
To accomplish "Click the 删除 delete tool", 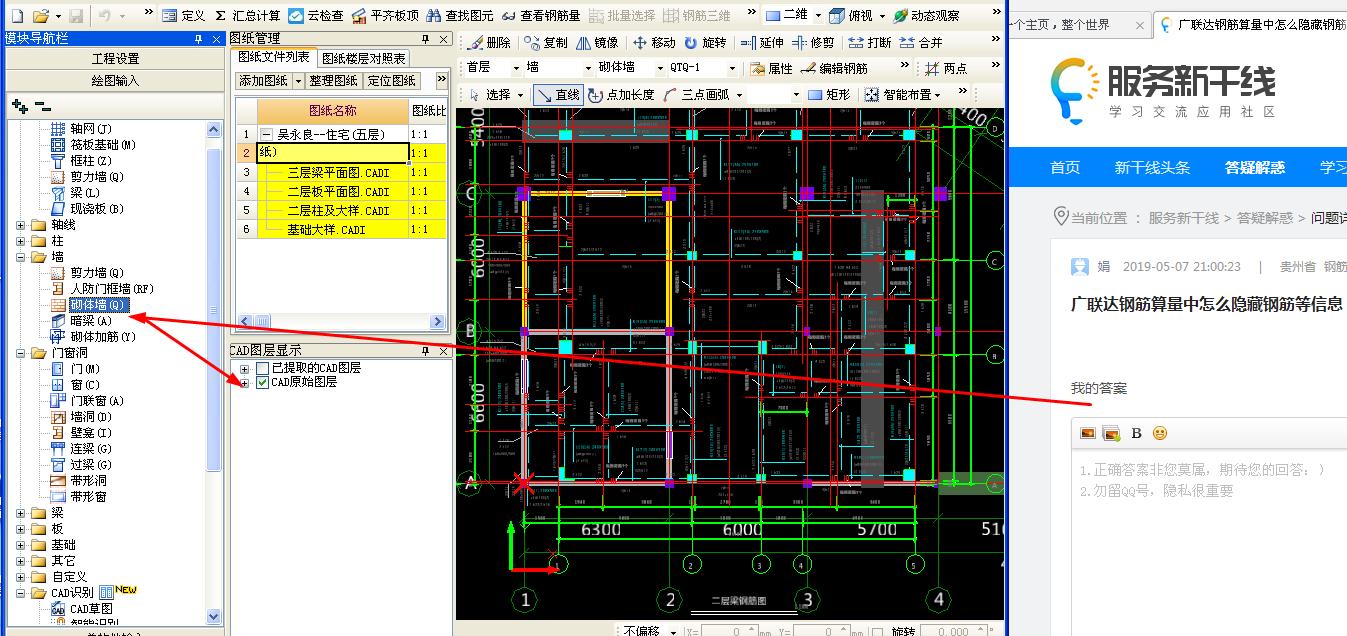I will pyautogui.click(x=490, y=42).
